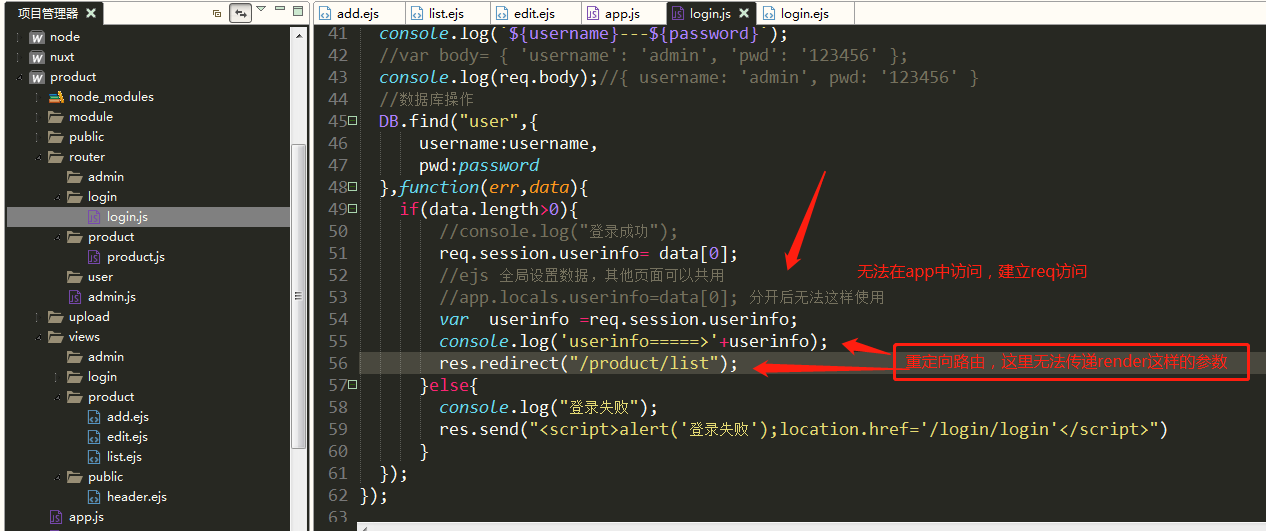
Task: Click the collapse-all icon in project manager header
Action: pos(217,13)
